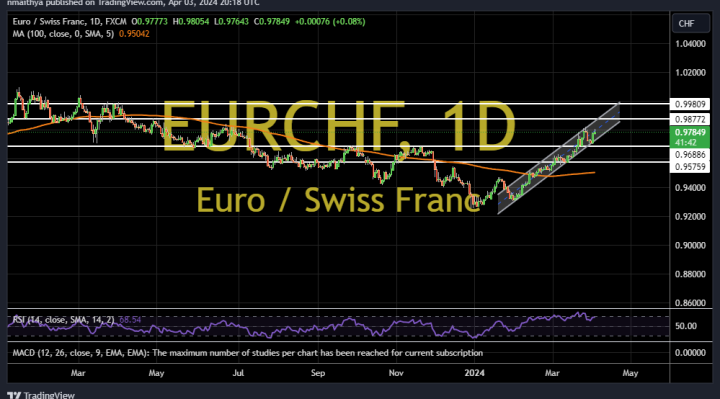720x399 pixels.
Task: Click the RSI 50.00 scale label
Action: 686,326
